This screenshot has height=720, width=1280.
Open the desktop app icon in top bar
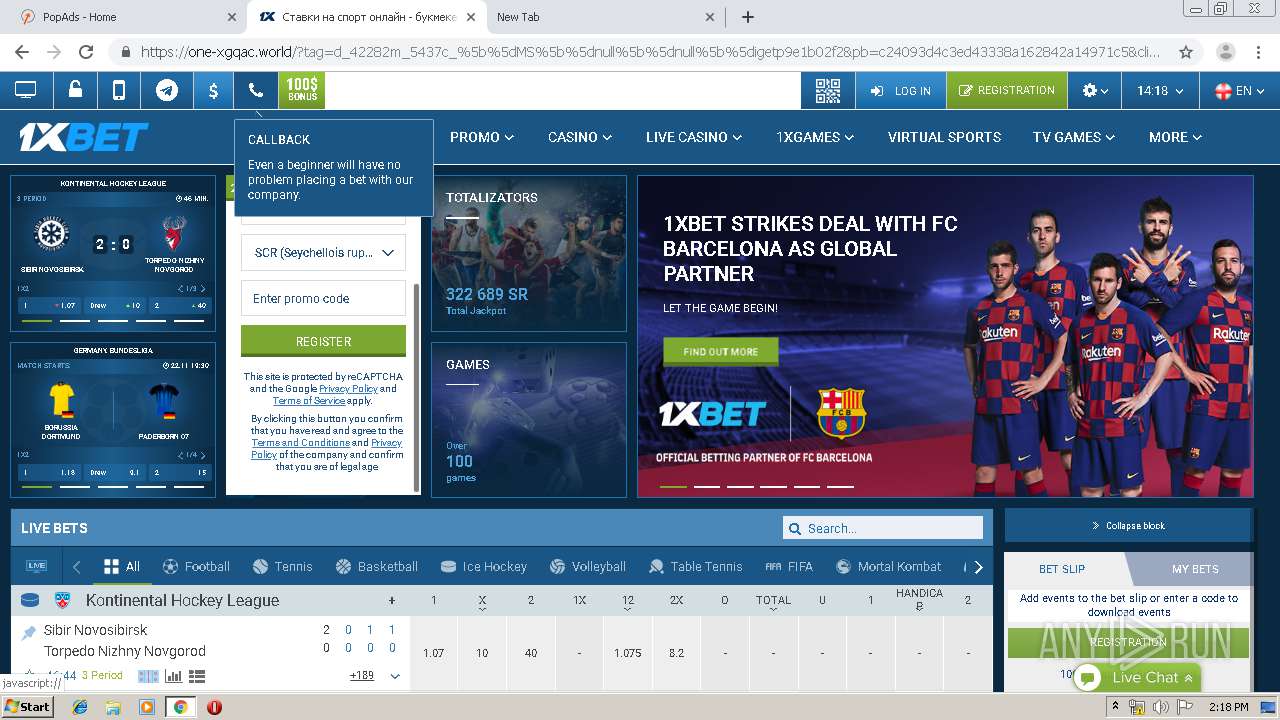point(25,91)
